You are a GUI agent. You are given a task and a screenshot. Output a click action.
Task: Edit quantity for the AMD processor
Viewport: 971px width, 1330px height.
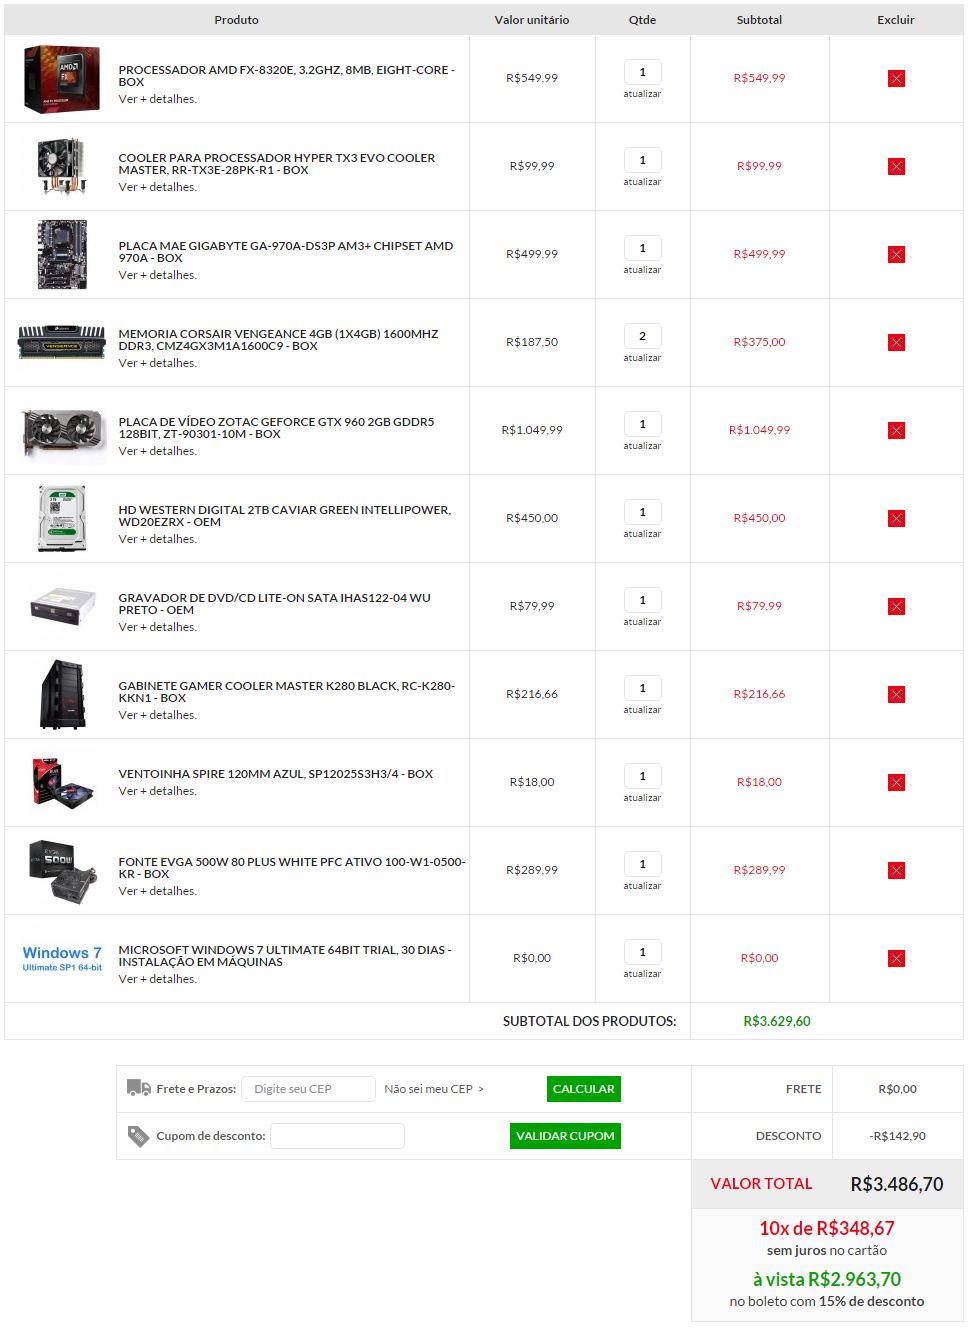(642, 72)
